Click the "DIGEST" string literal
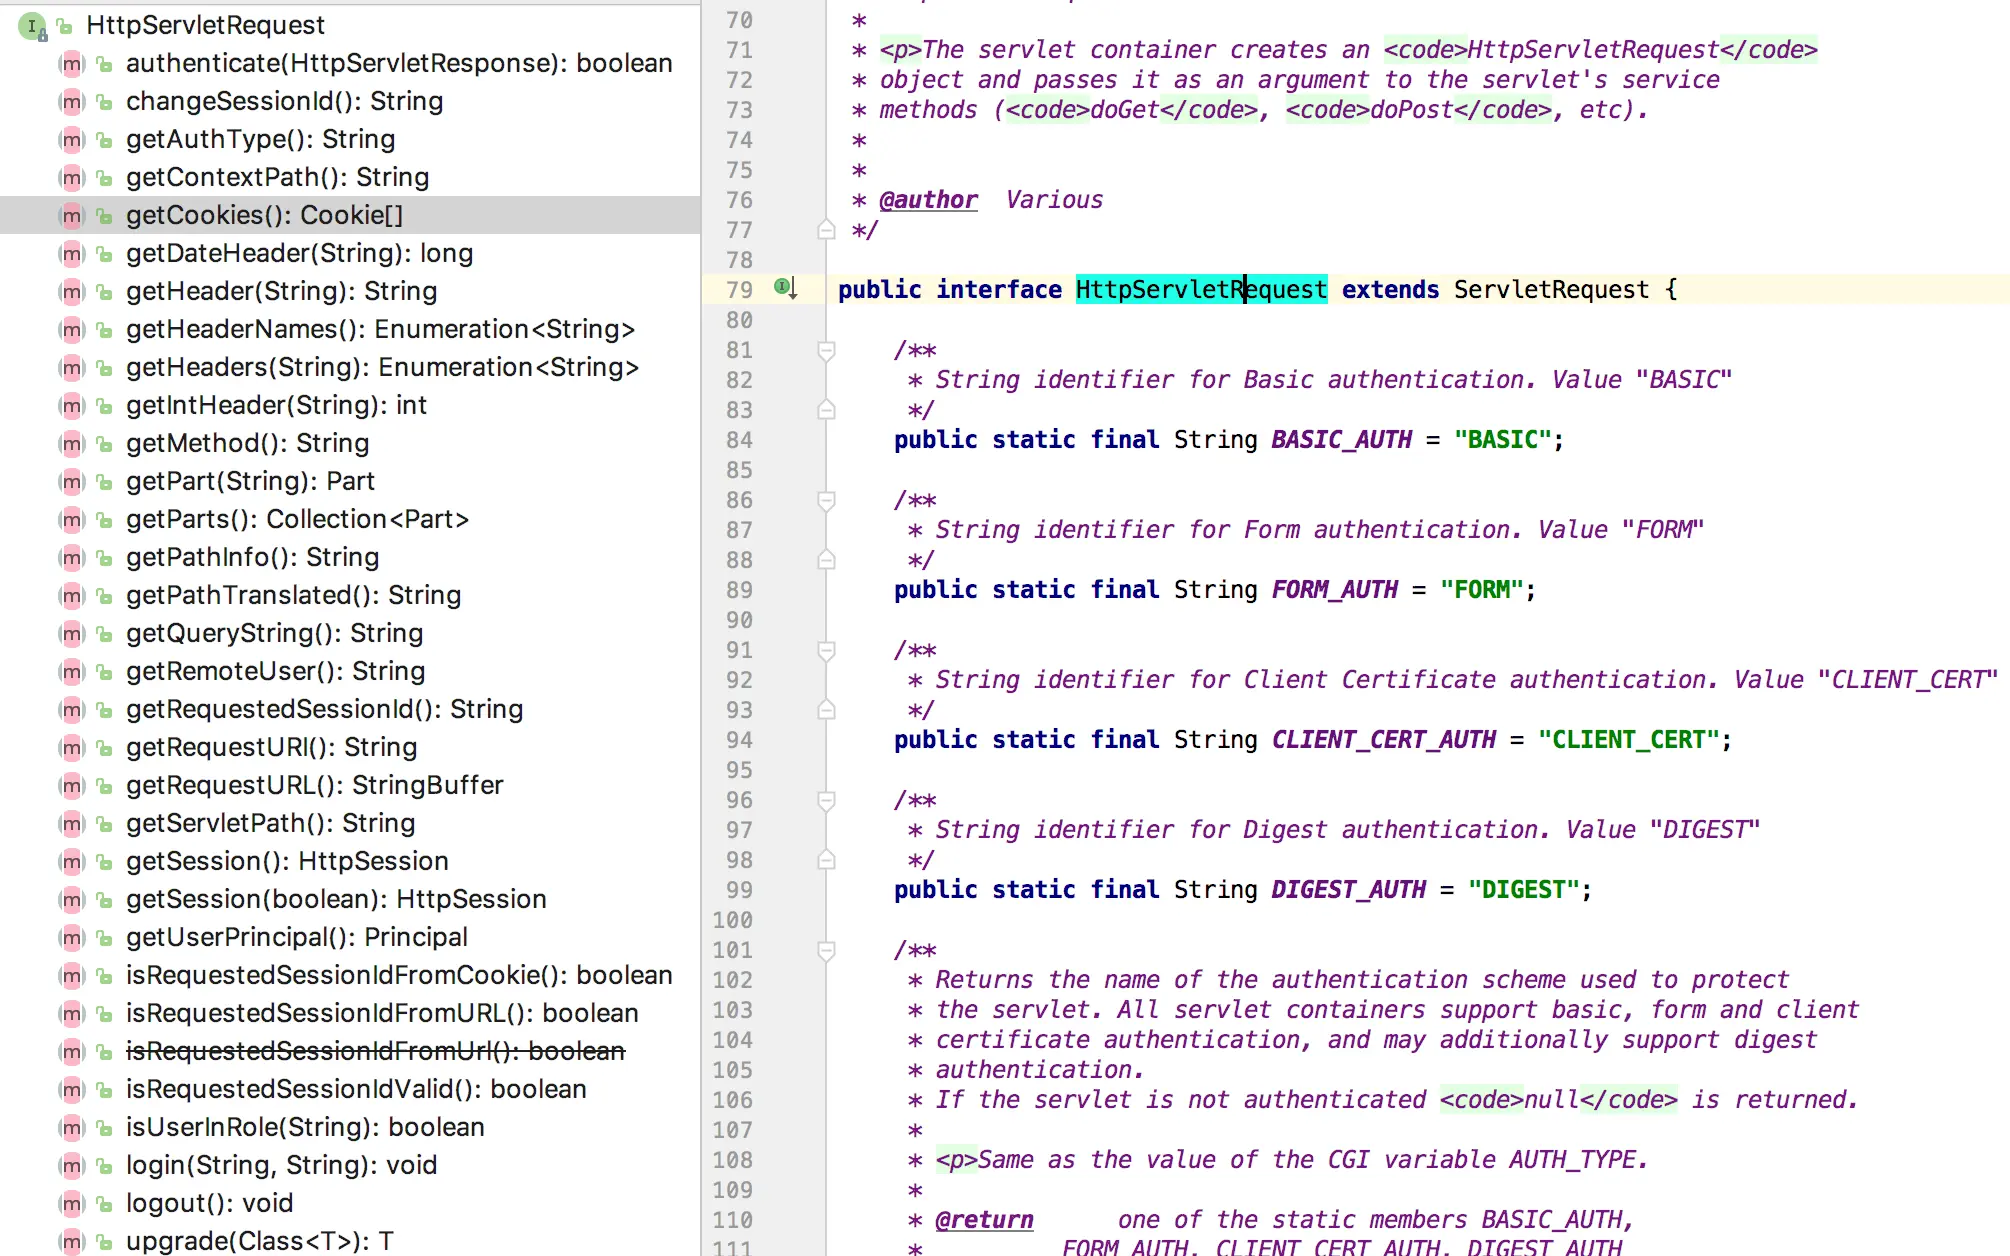Image resolution: width=2010 pixels, height=1256 pixels. (x=1522, y=890)
